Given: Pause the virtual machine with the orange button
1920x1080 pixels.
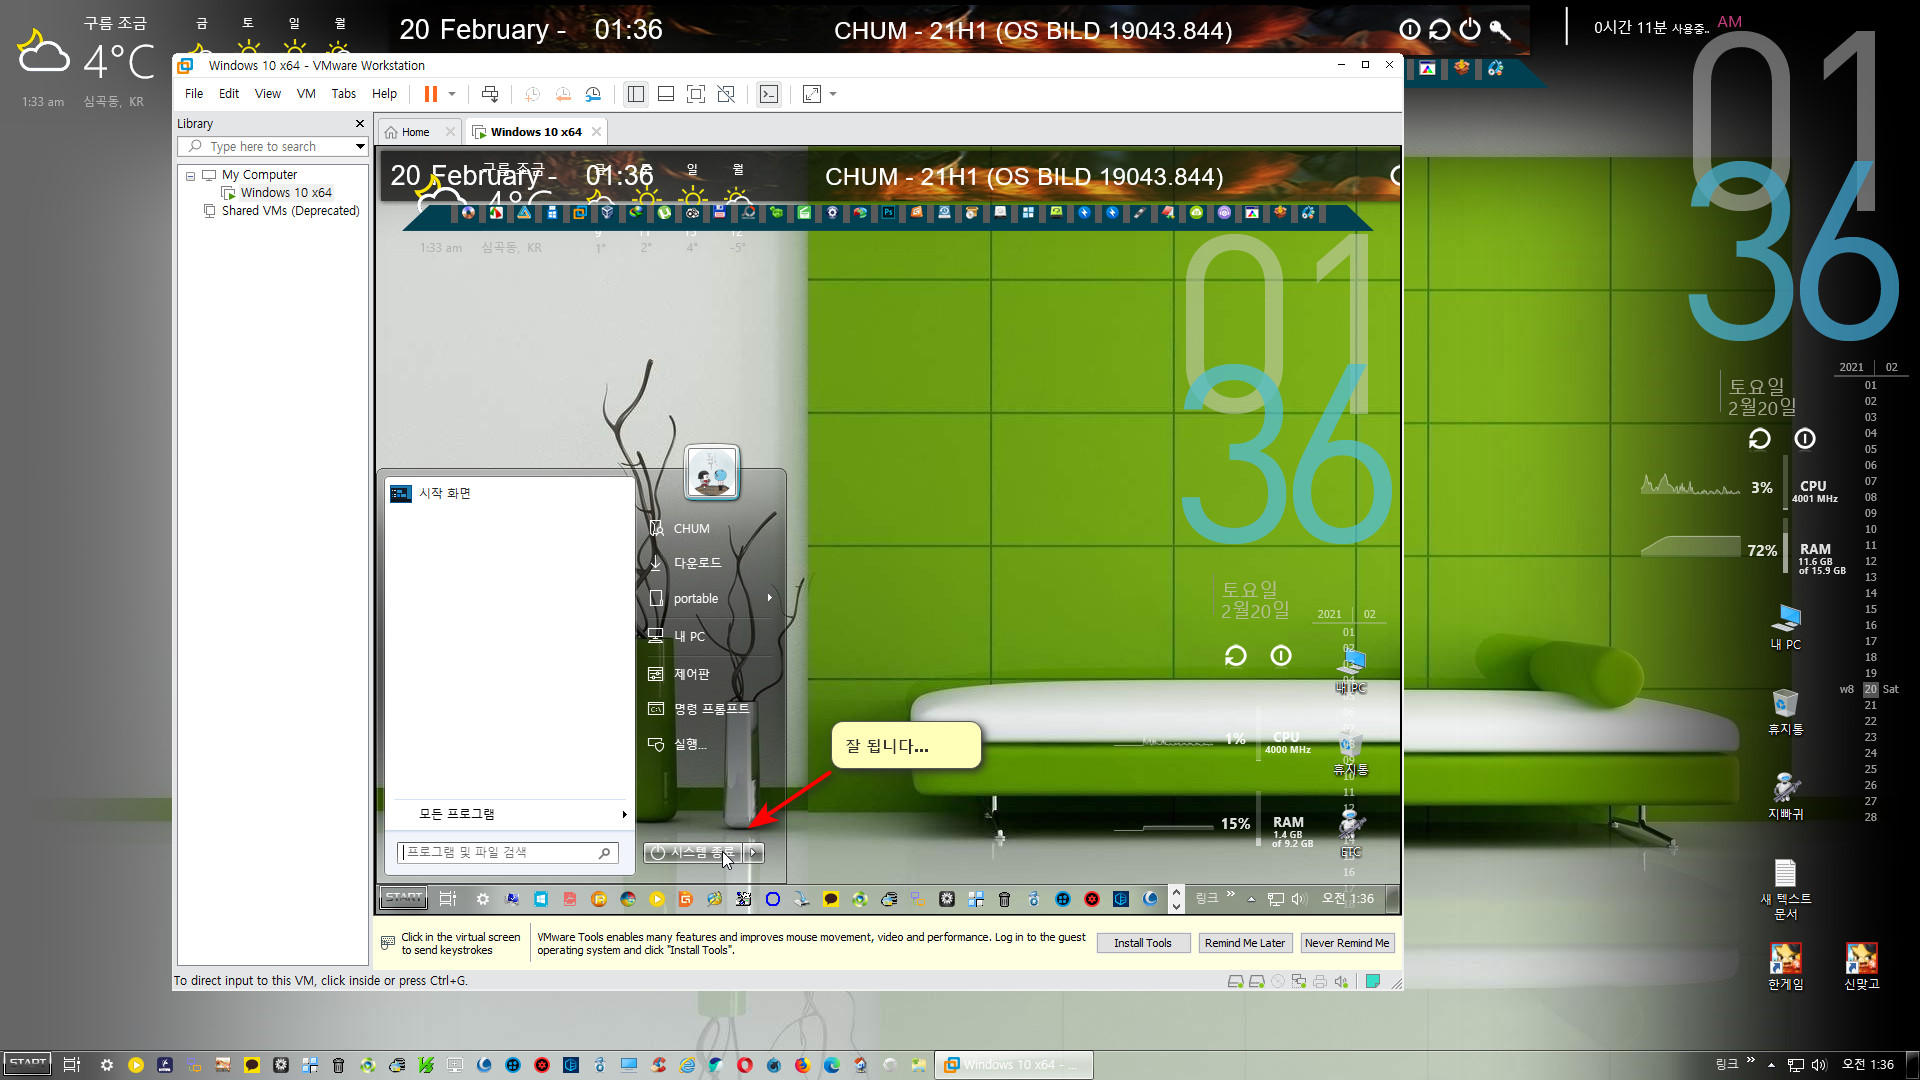Looking at the screenshot, I should tap(431, 94).
